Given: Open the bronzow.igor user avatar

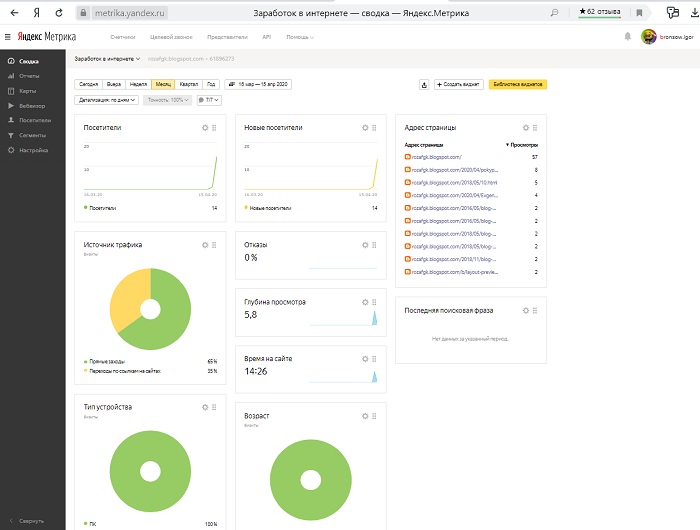Looking at the screenshot, I should (648, 37).
